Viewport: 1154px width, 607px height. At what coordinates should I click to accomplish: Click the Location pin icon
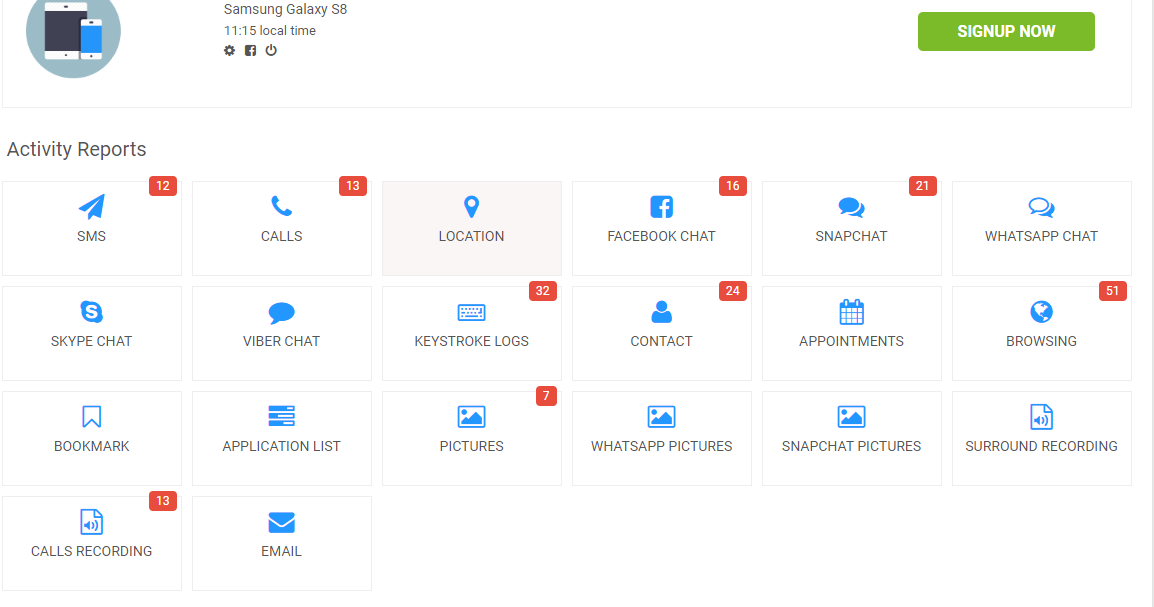pyautogui.click(x=472, y=207)
